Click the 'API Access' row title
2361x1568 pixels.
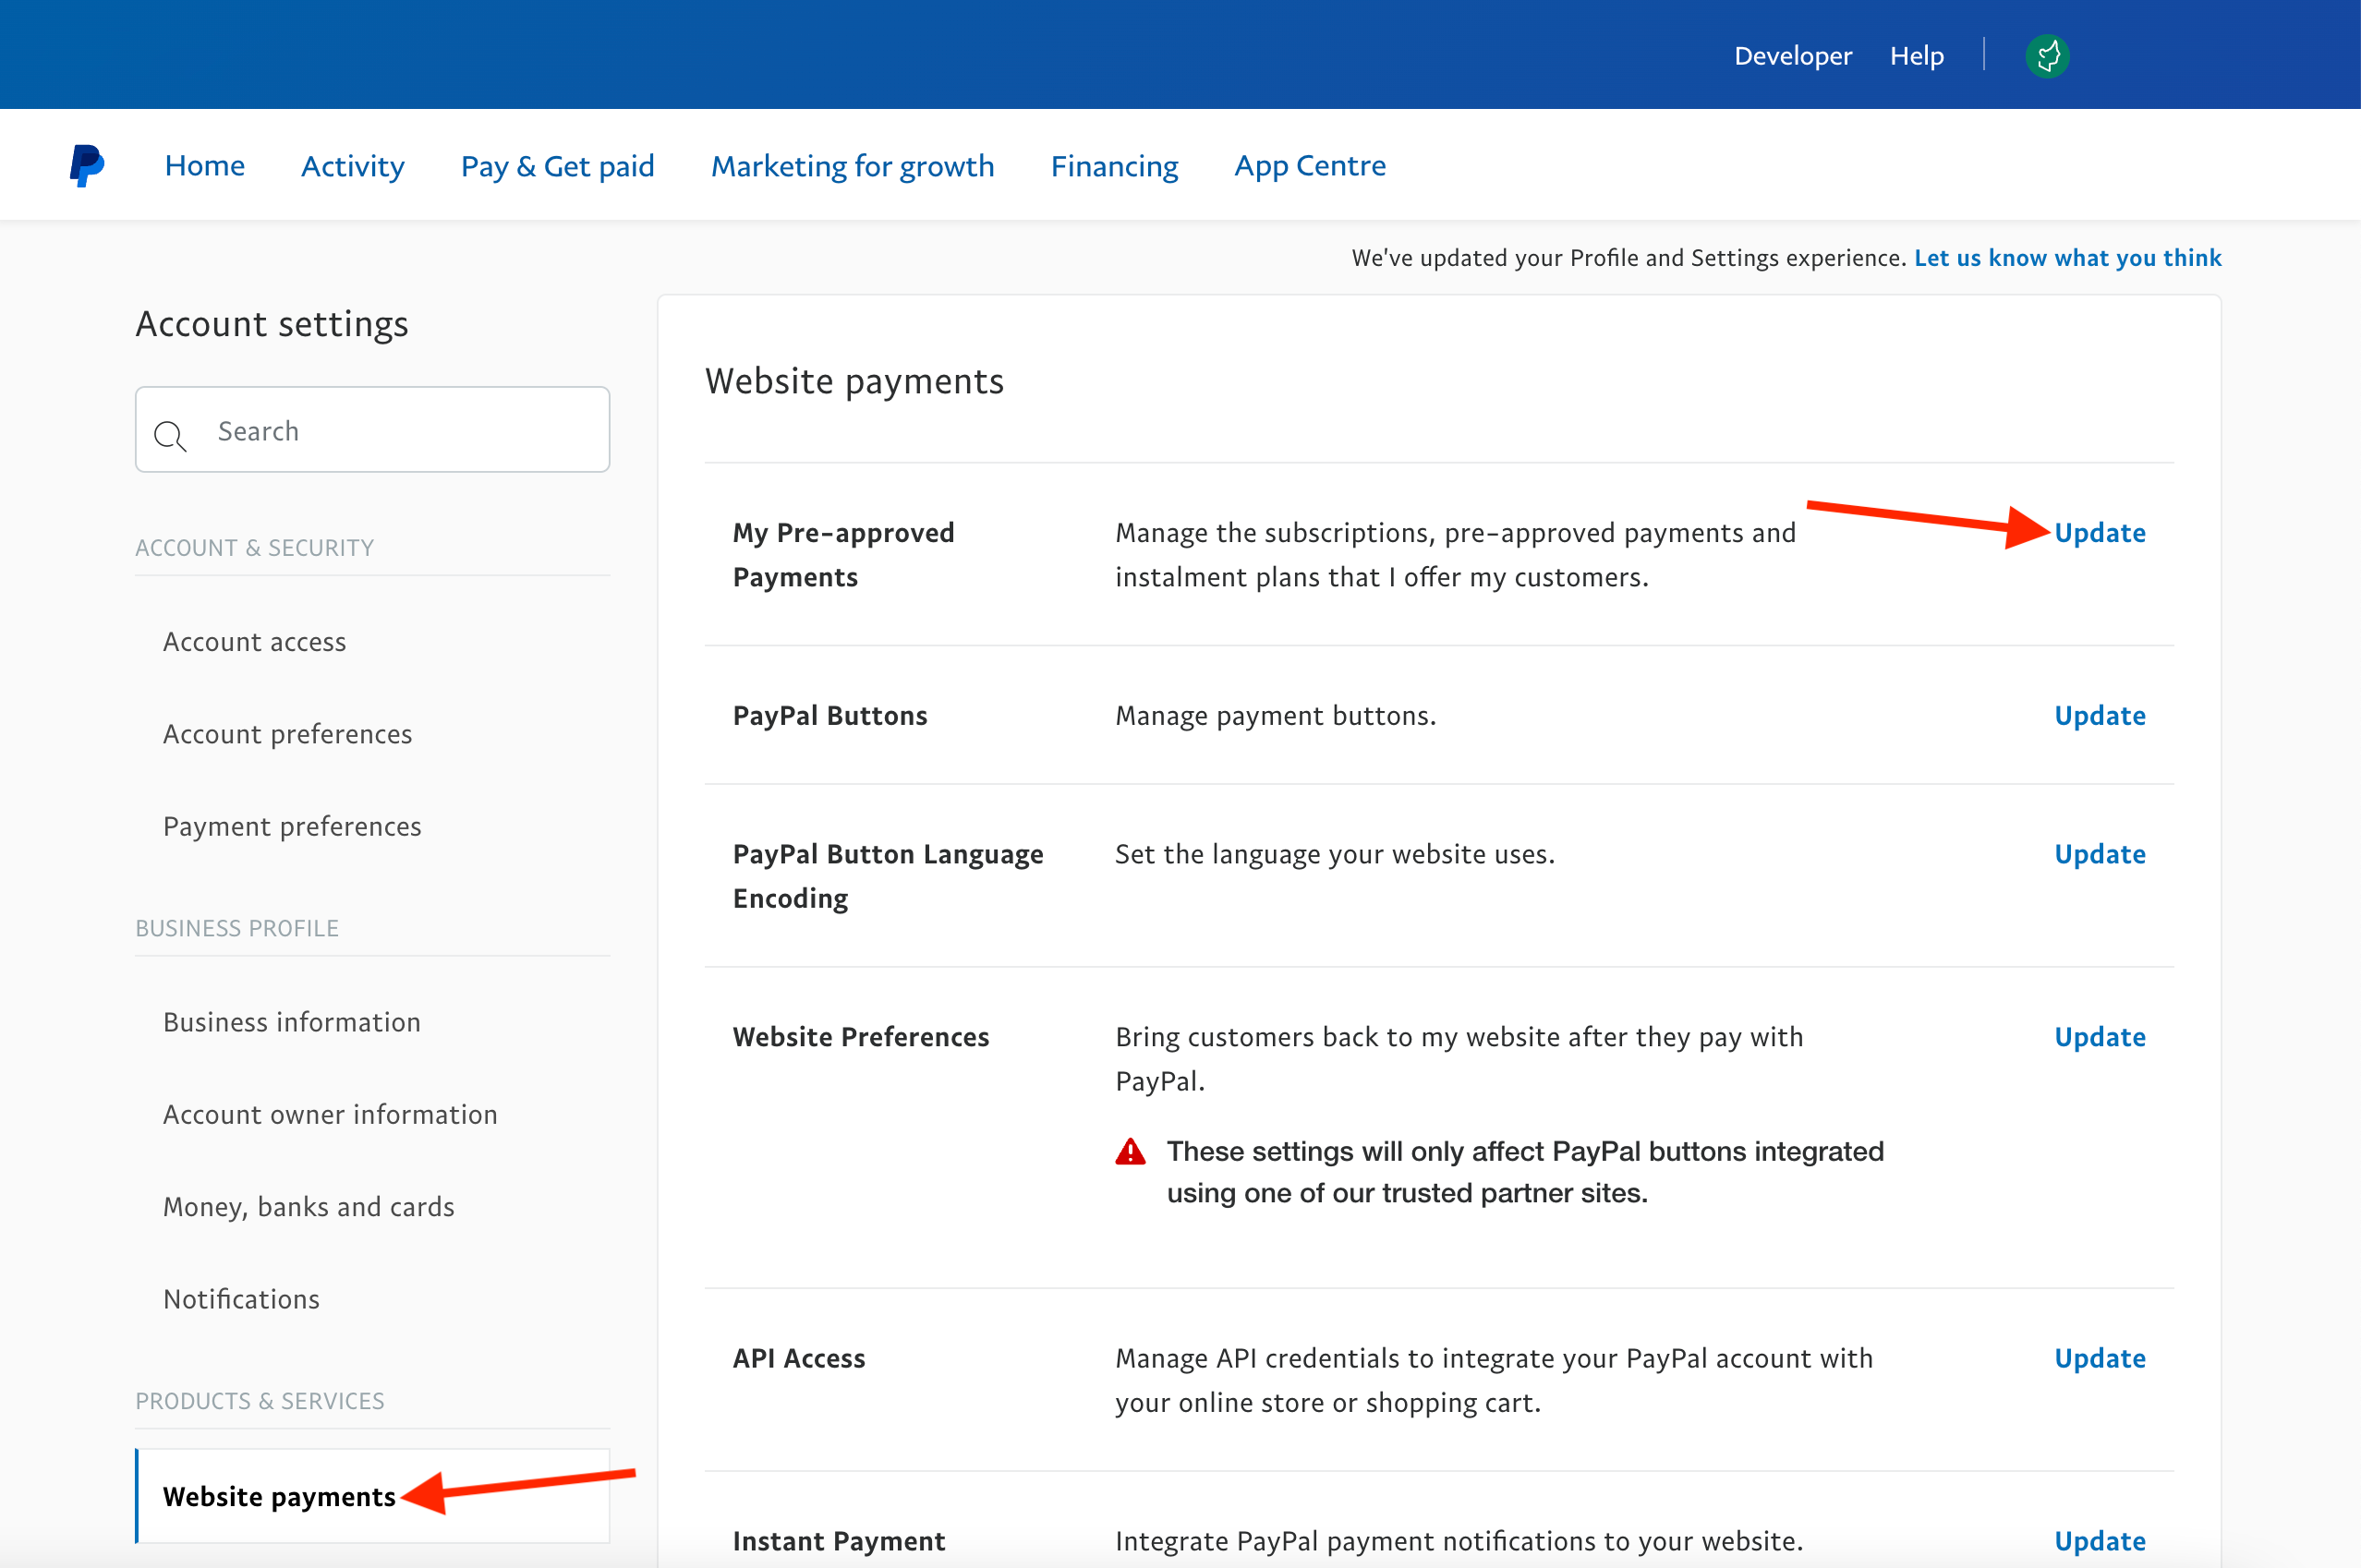799,1358
